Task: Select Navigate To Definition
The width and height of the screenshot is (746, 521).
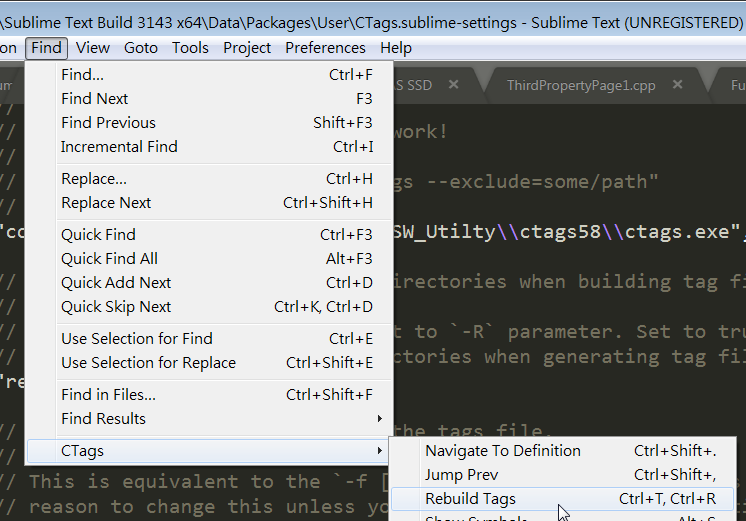Action: click(x=562, y=451)
